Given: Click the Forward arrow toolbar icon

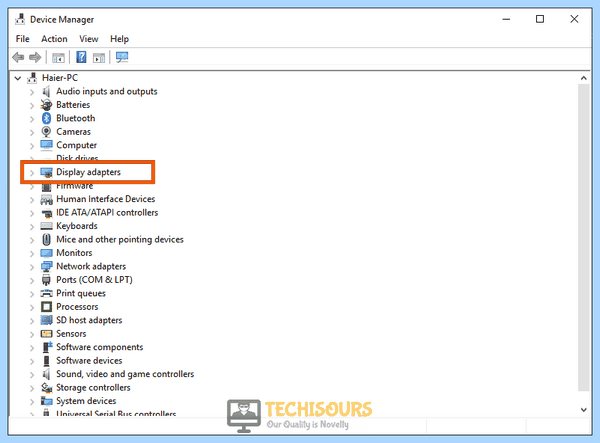Looking at the screenshot, I should pyautogui.click(x=35, y=57).
